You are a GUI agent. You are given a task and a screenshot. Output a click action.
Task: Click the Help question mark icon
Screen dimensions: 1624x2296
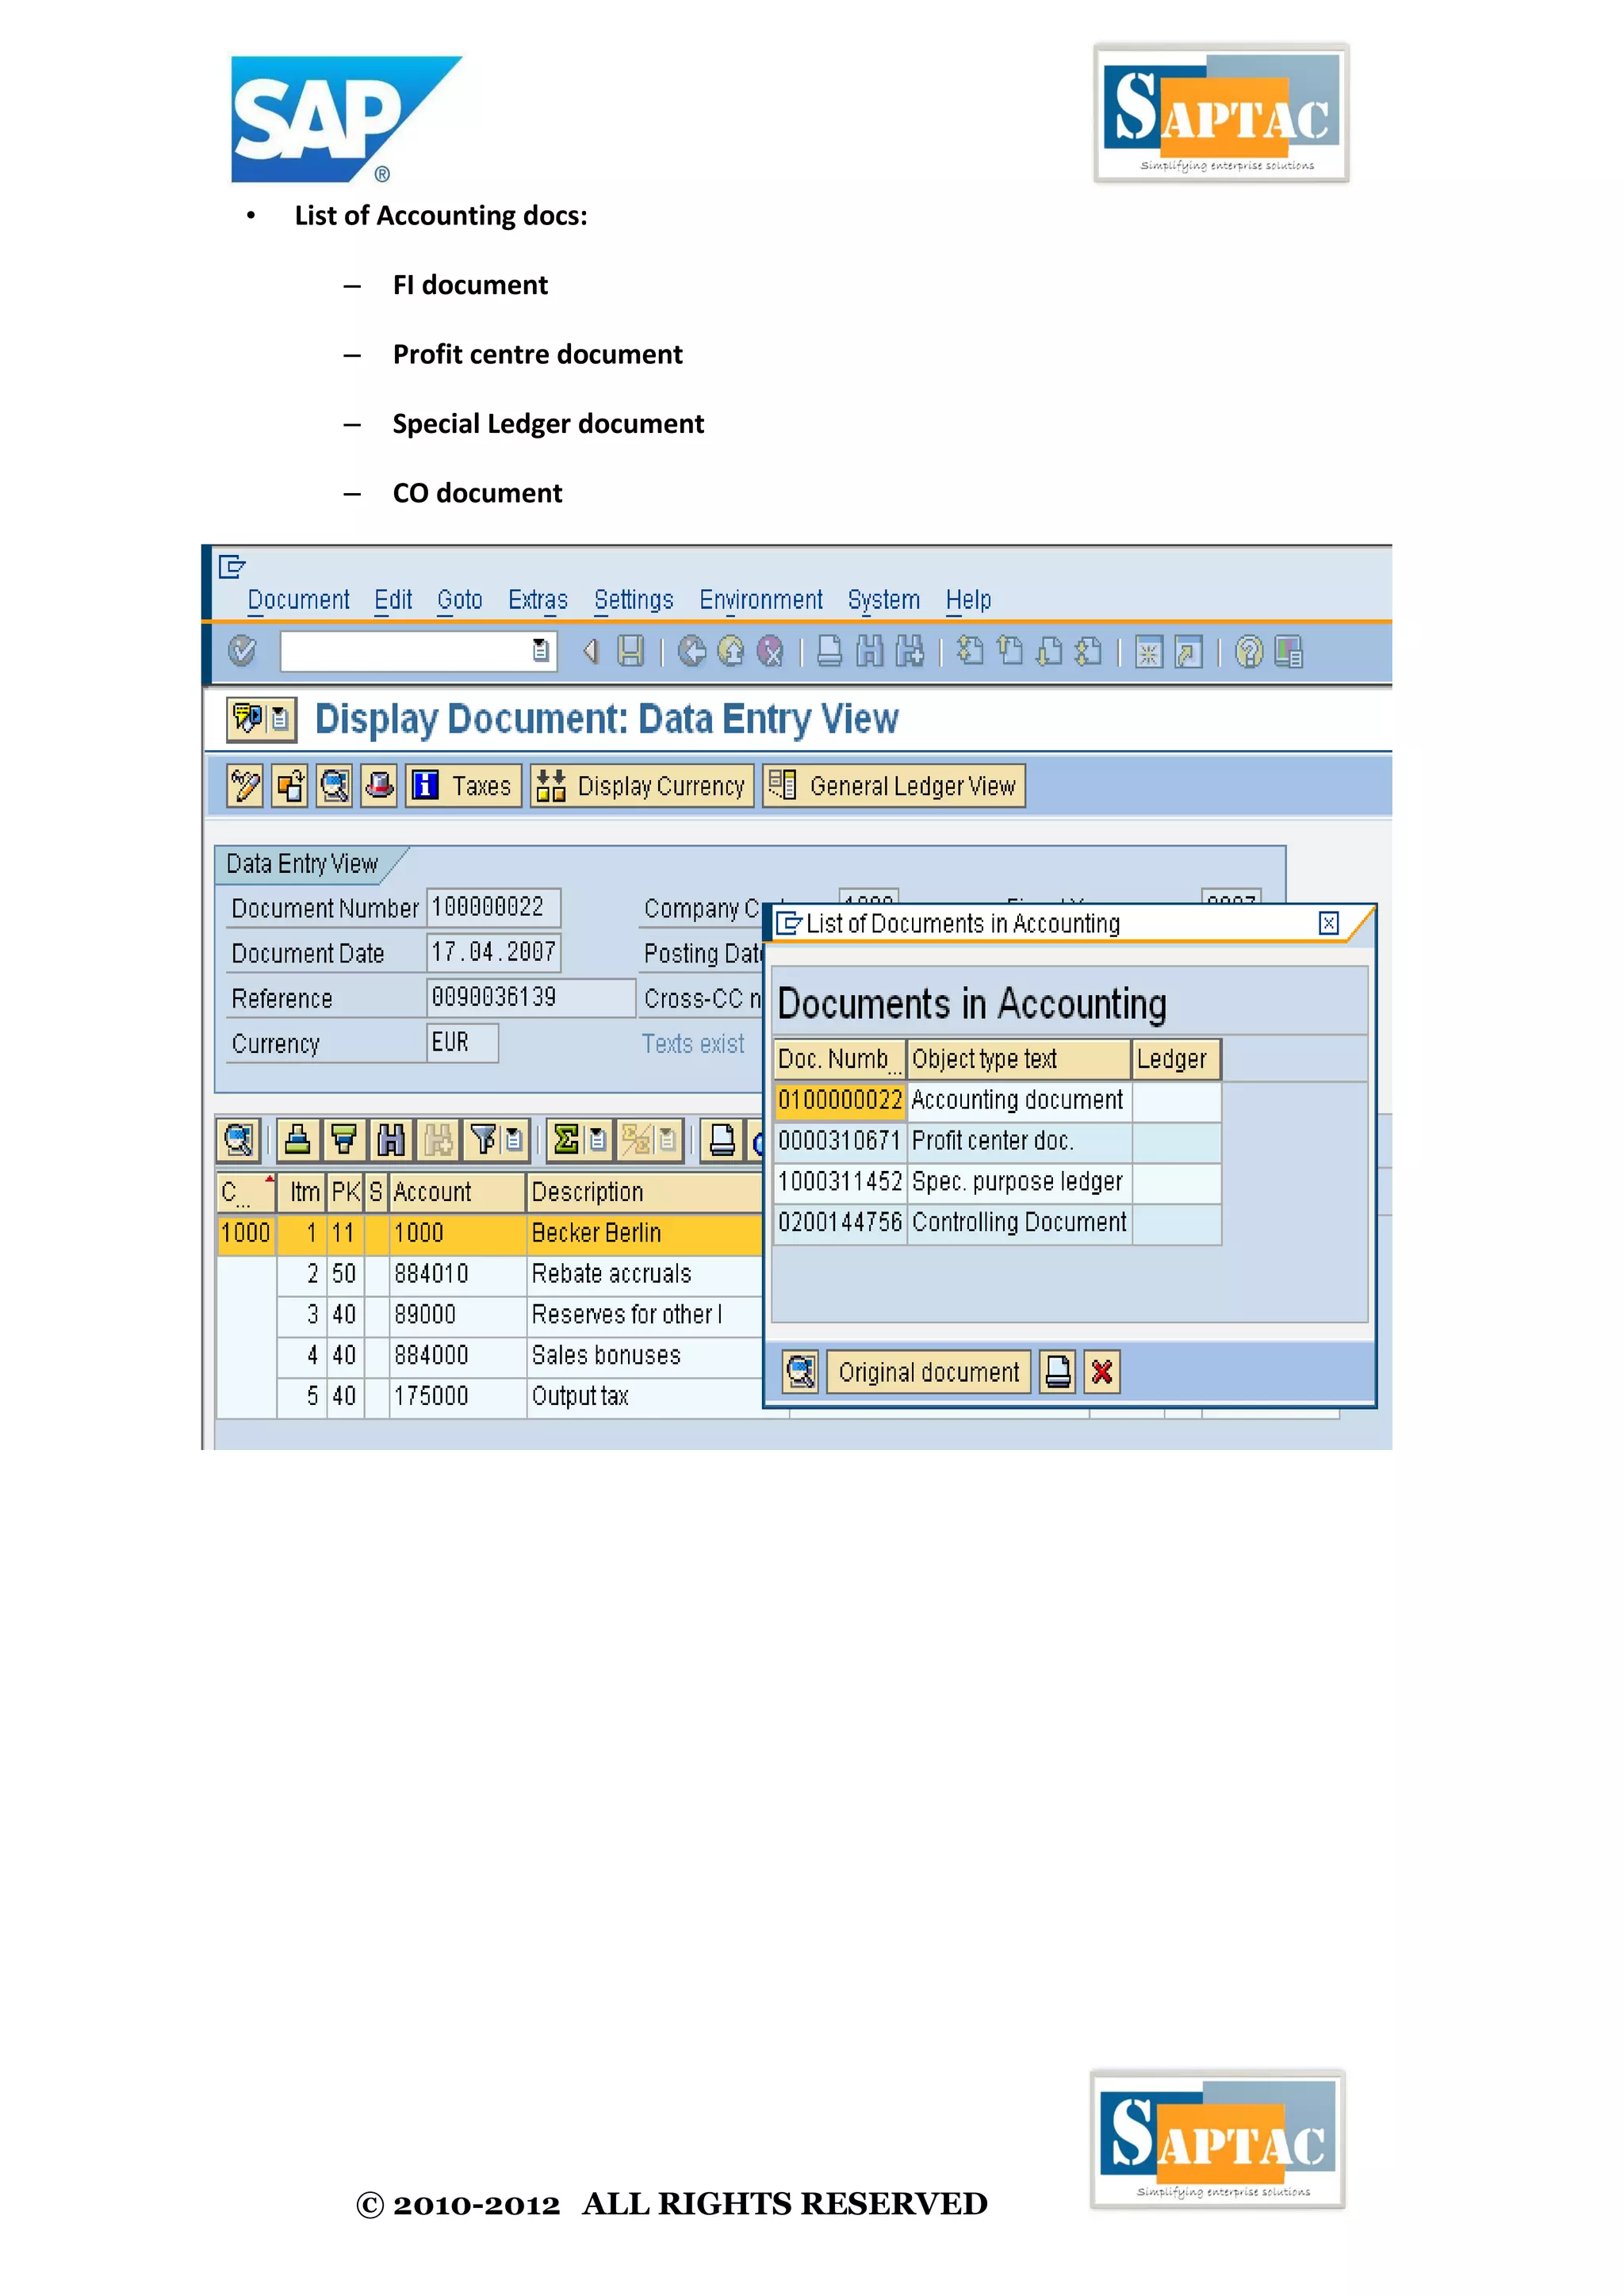pyautogui.click(x=1249, y=652)
